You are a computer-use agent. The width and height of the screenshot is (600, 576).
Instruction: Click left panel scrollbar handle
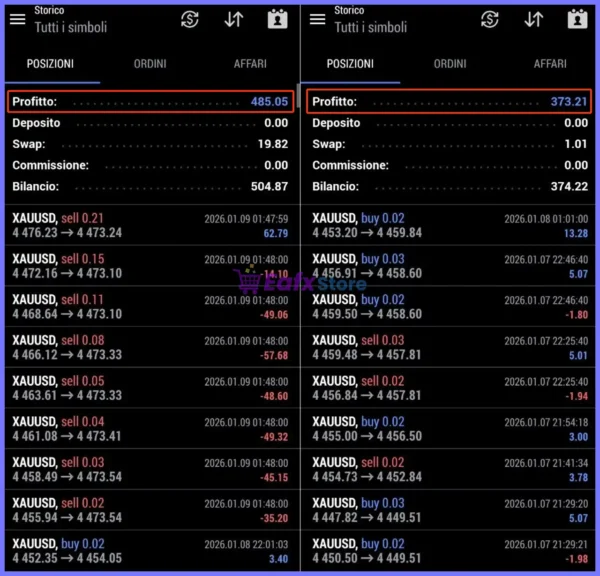[298, 96]
